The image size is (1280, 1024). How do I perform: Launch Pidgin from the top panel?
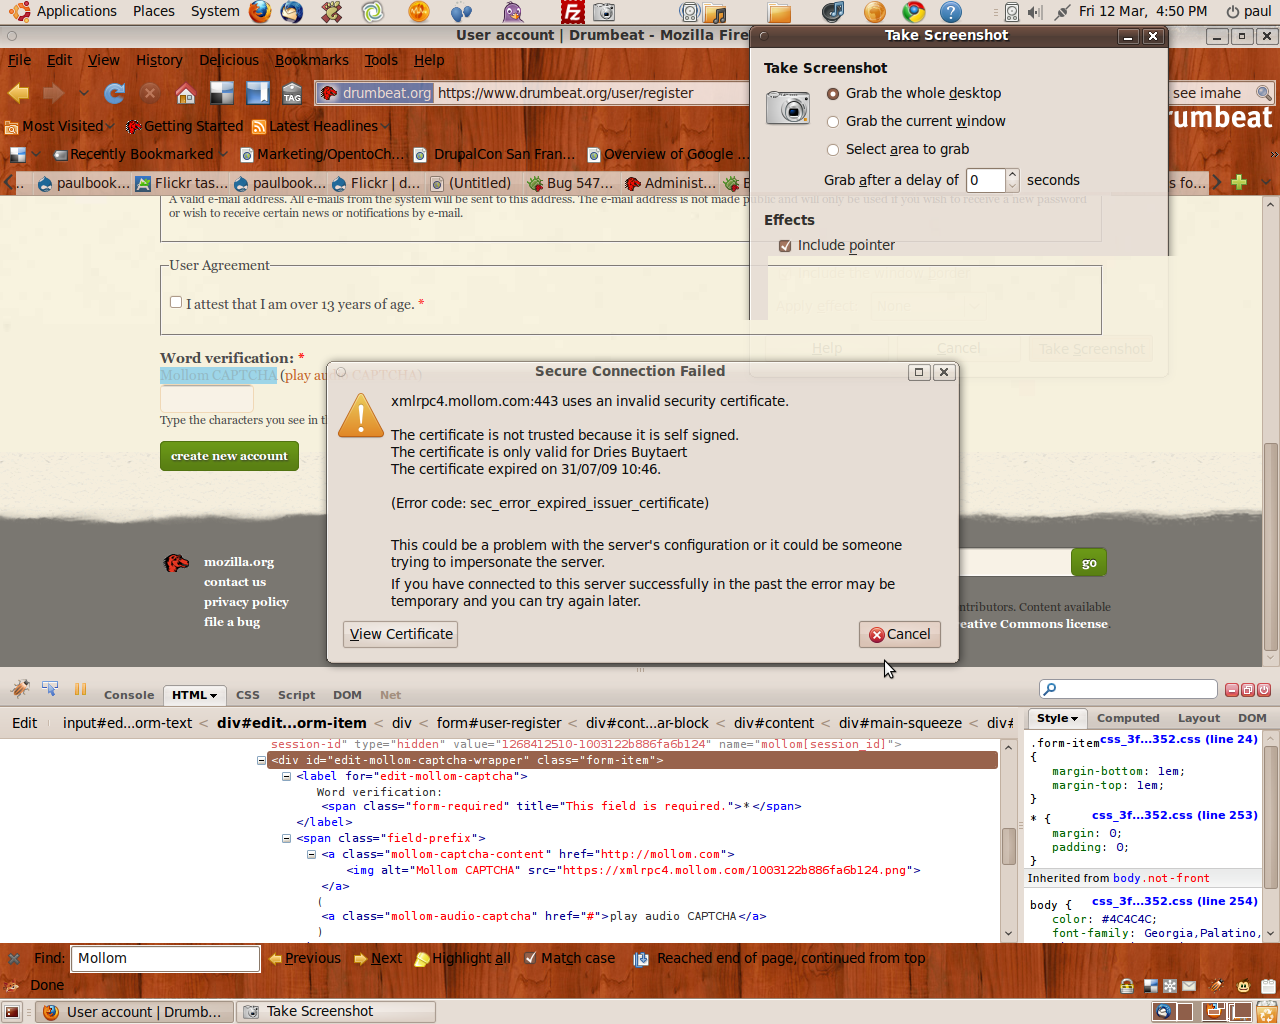coord(512,12)
